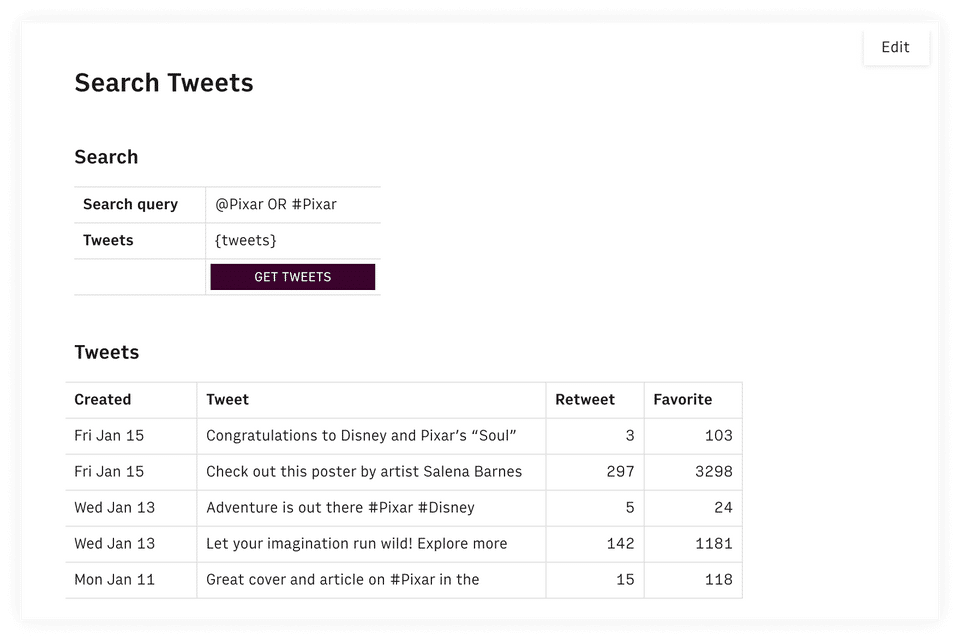Screen dimensions: 960x640
Task: Select the {tweets} value cell
Action: pyautogui.click(x=292, y=241)
